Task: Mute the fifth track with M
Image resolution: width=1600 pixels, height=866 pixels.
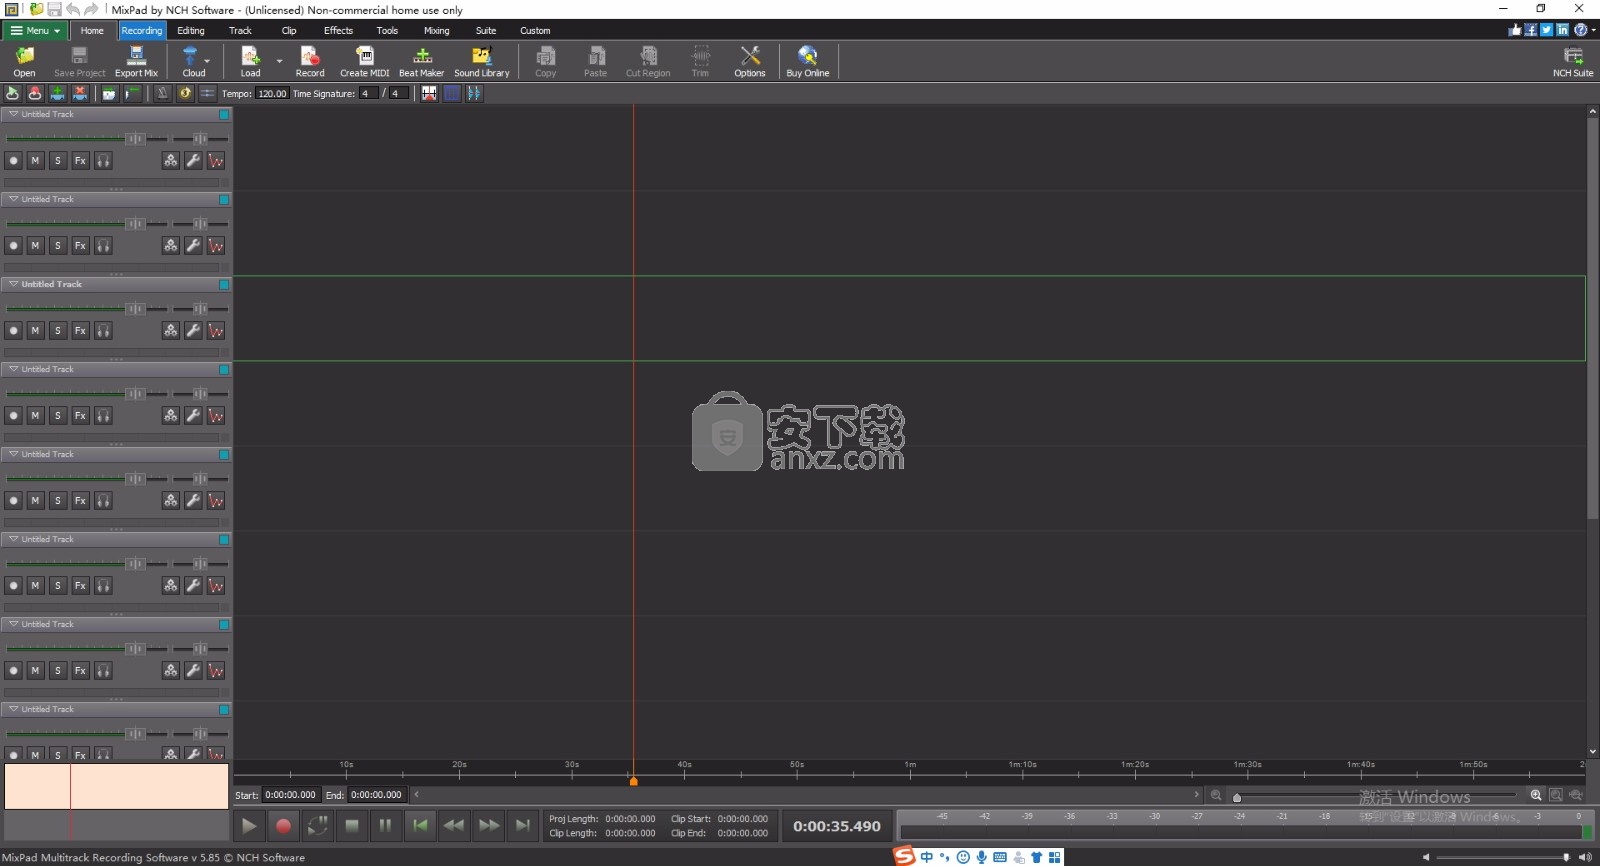Action: click(x=36, y=500)
